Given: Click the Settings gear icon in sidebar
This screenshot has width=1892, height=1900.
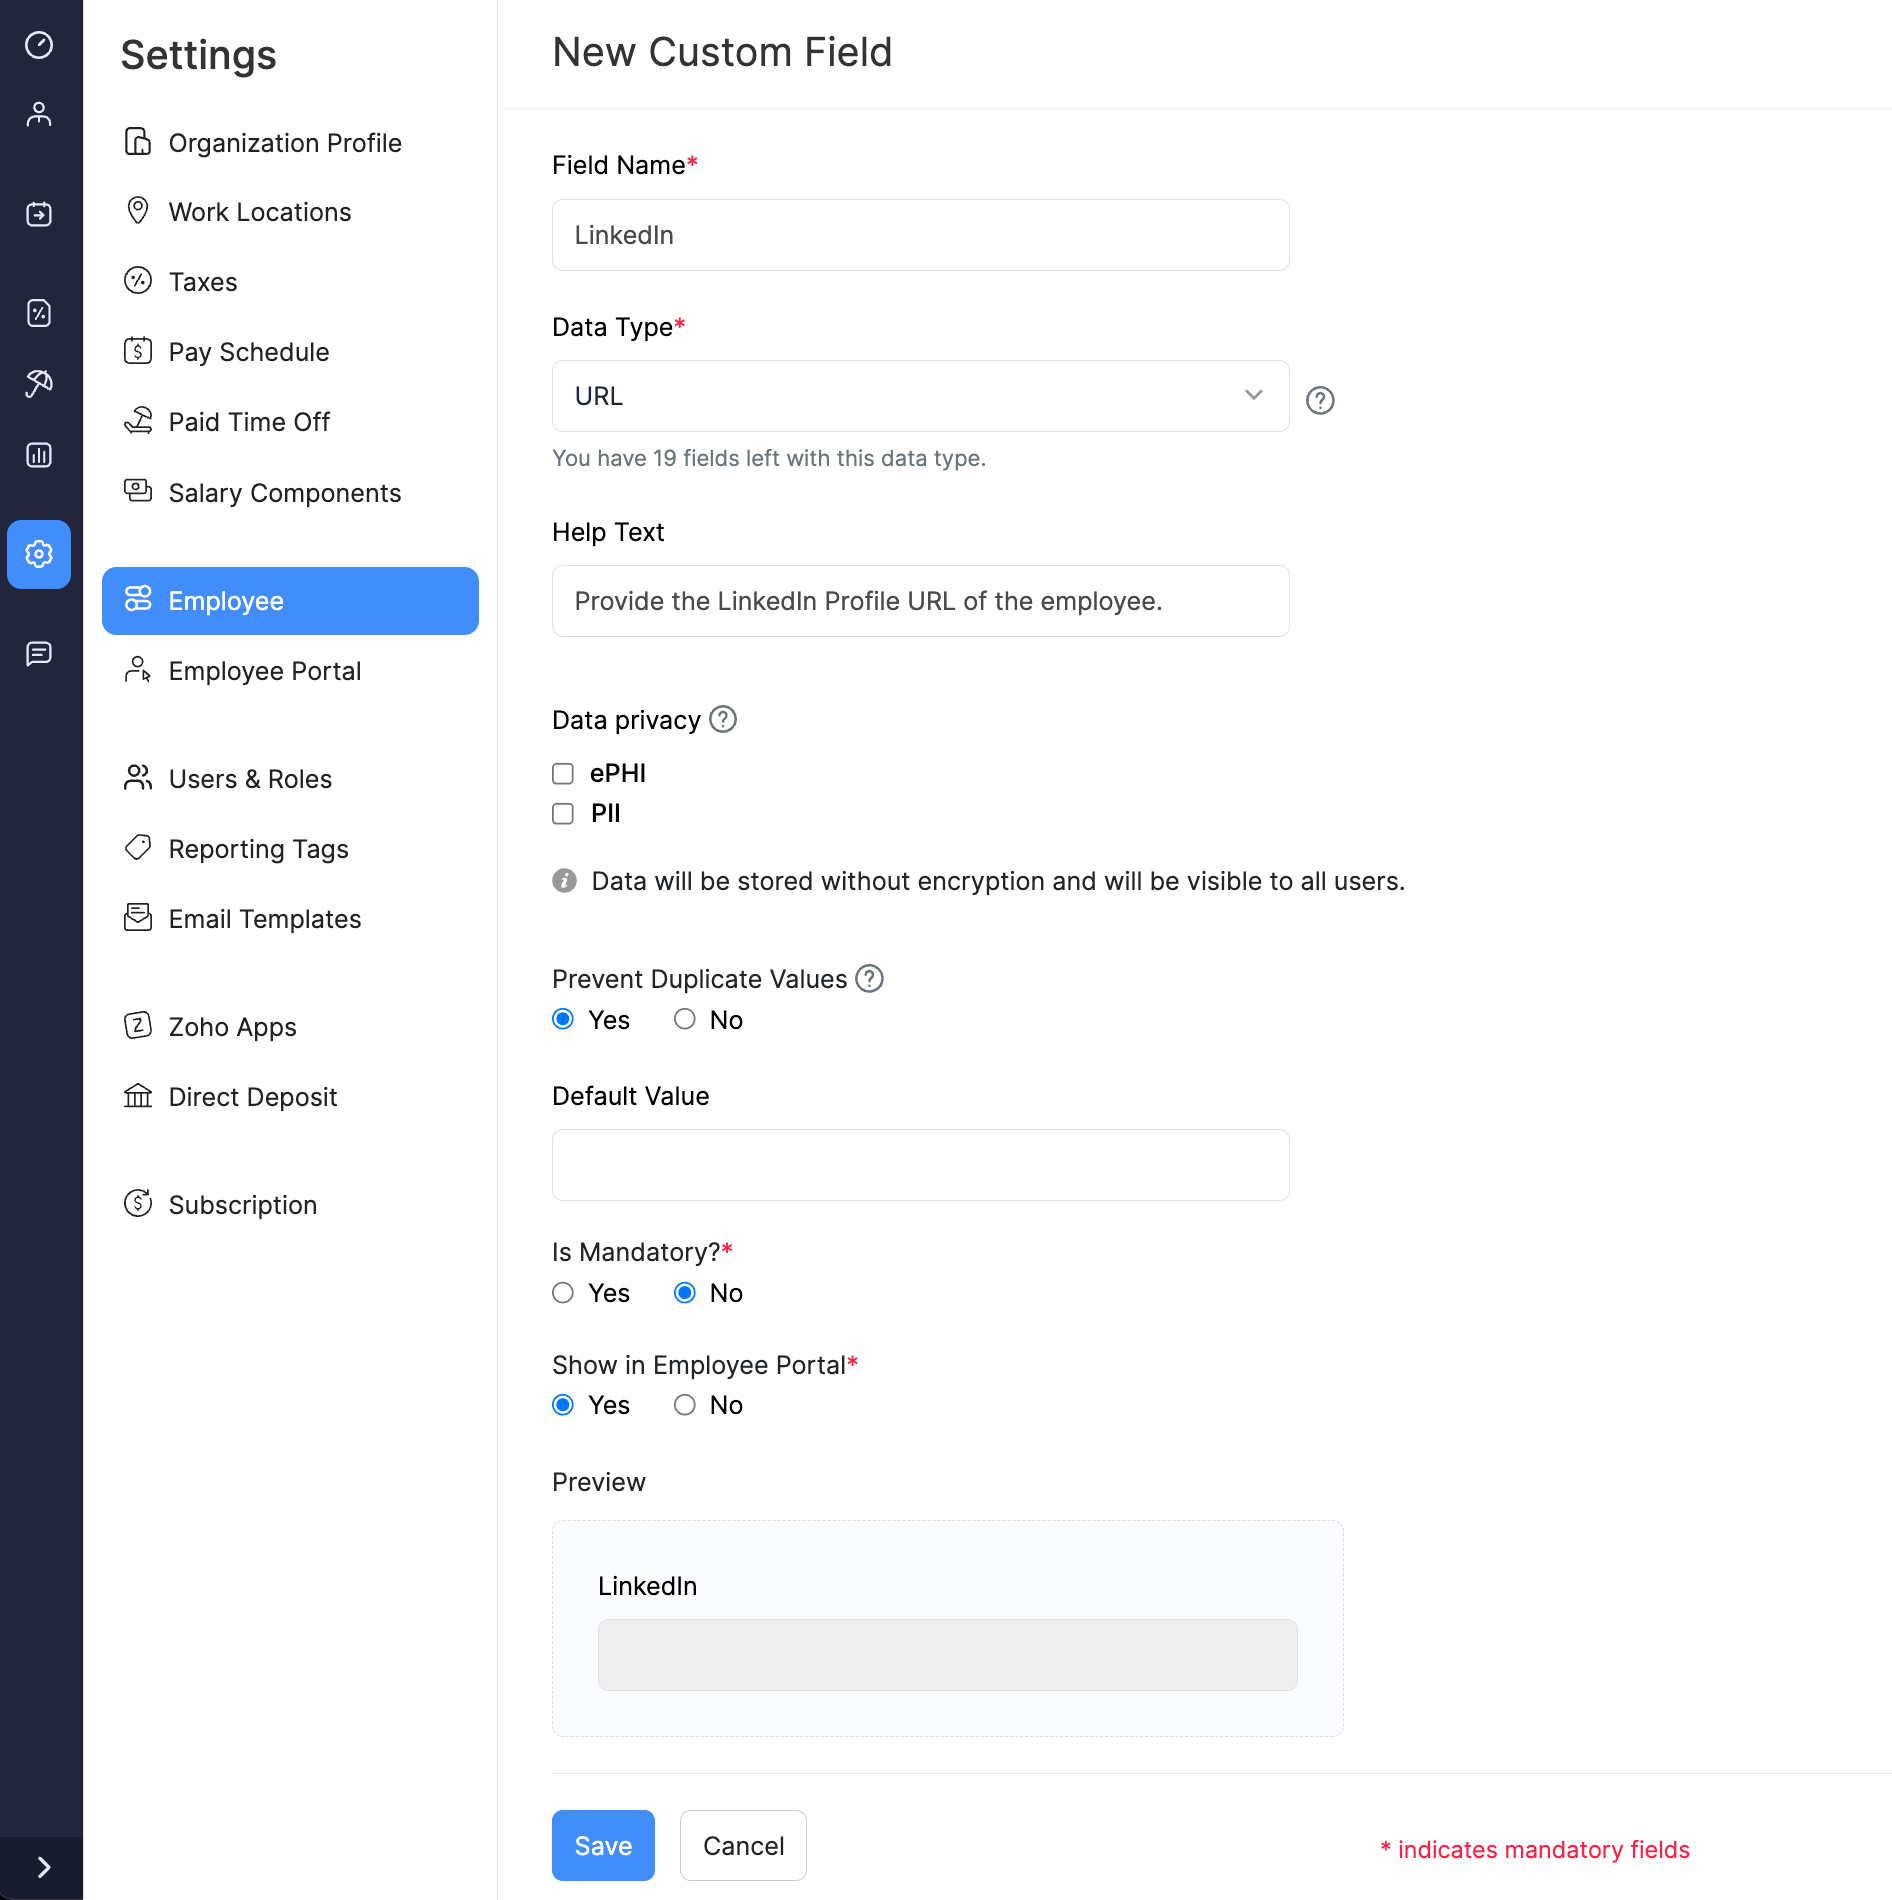Looking at the screenshot, I should [39, 554].
